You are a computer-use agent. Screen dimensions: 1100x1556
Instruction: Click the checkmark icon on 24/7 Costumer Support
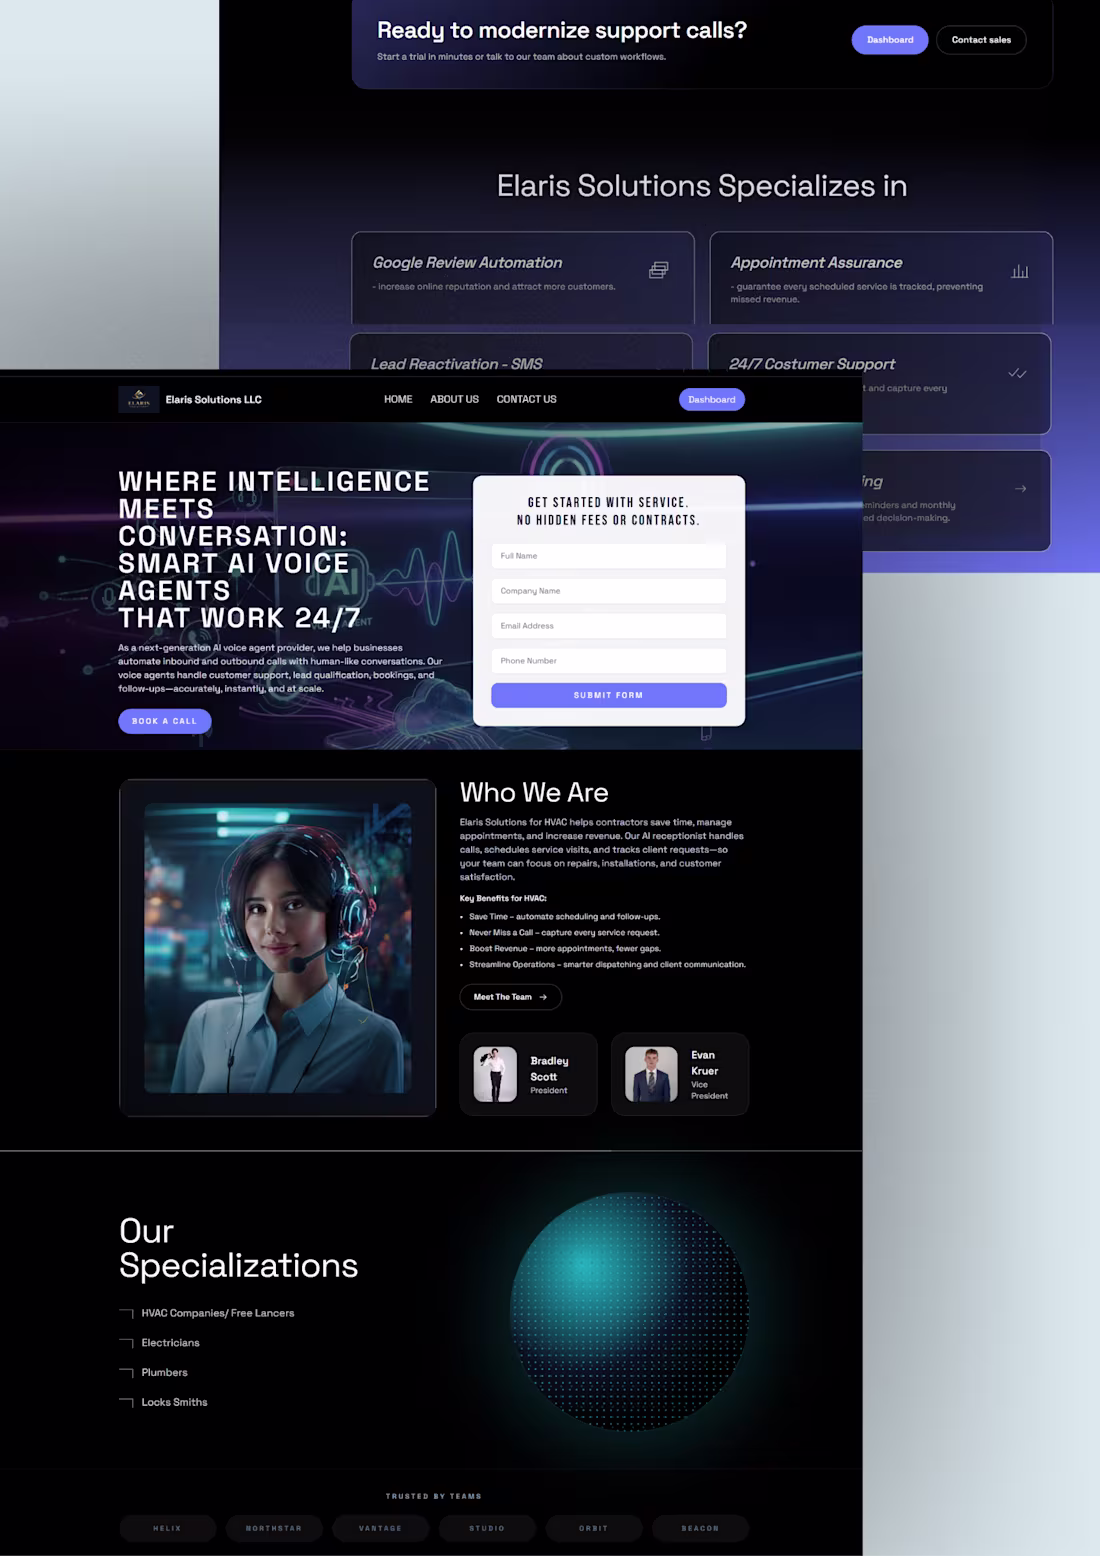tap(1018, 371)
